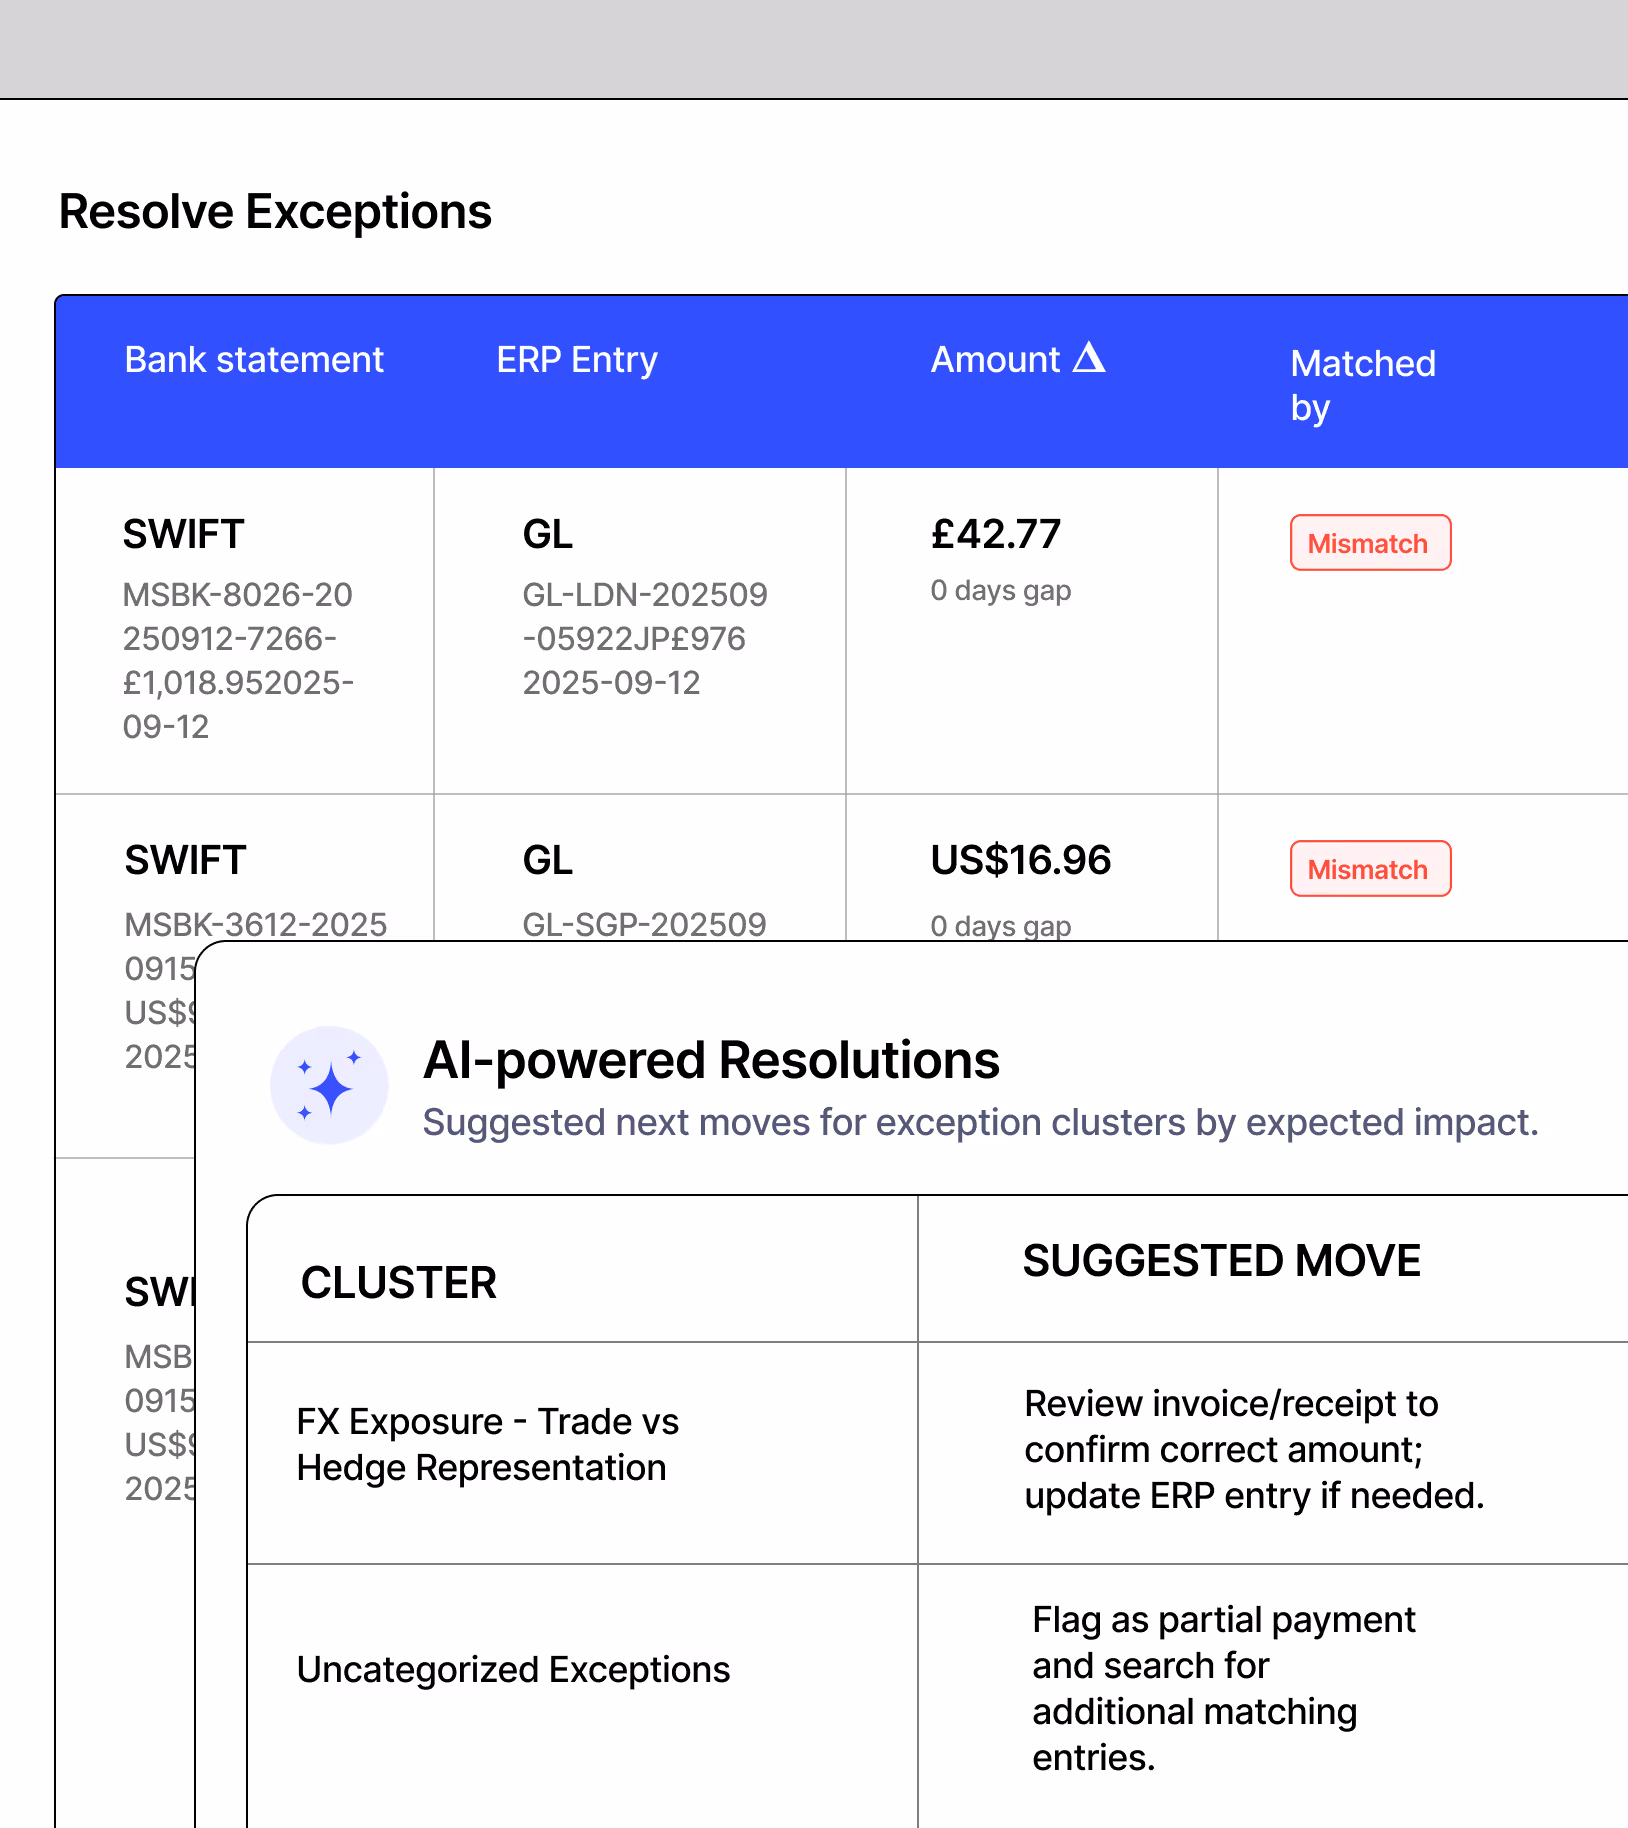Select the GL-SGP-202509 ERP reference
Image resolution: width=1628 pixels, height=1828 pixels.
click(x=644, y=924)
